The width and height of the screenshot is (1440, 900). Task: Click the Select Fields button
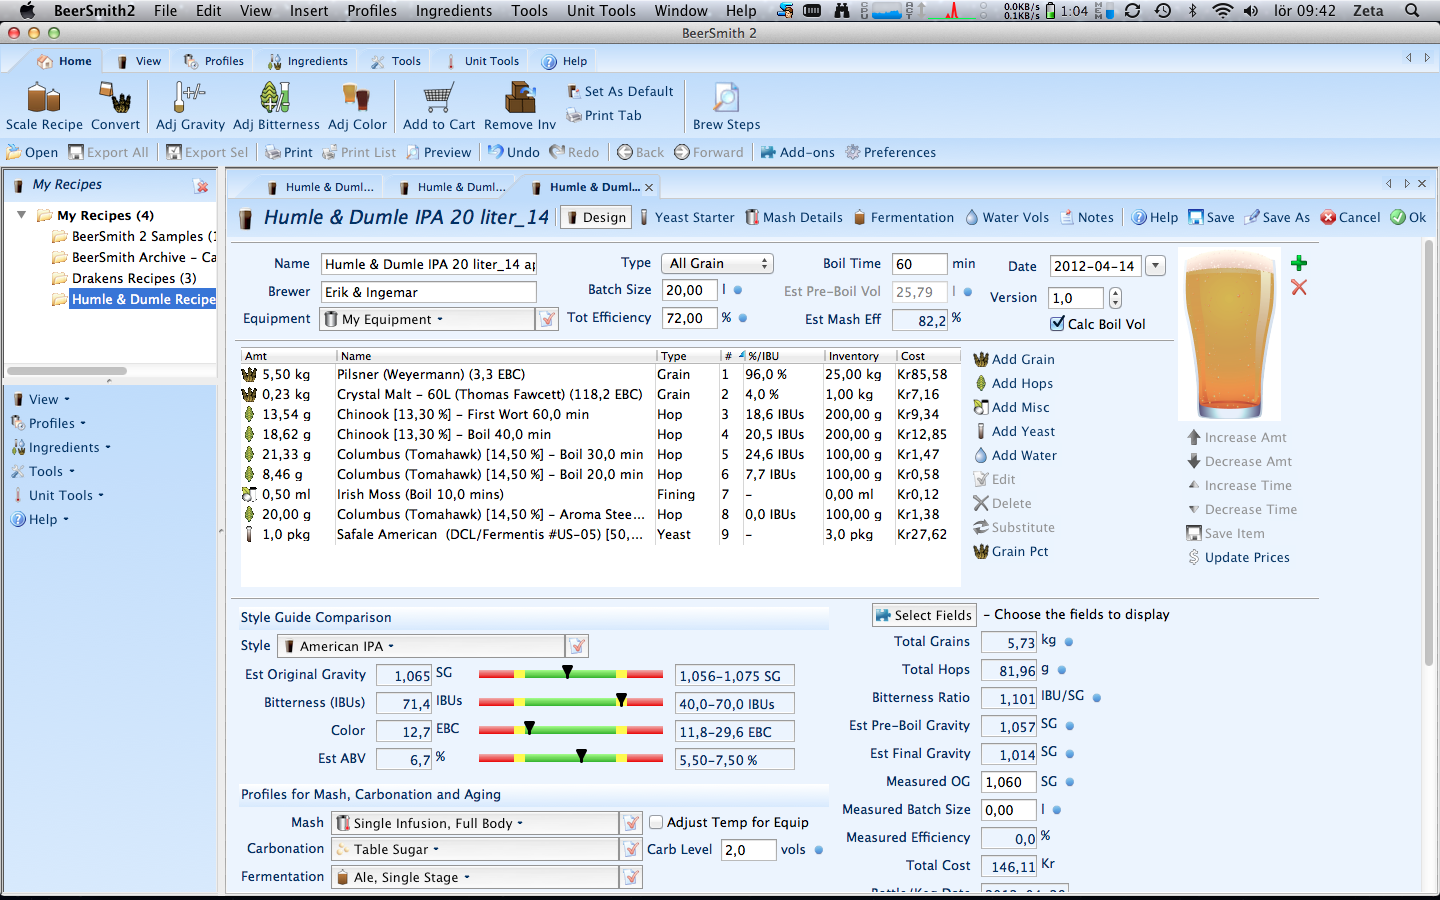click(923, 615)
